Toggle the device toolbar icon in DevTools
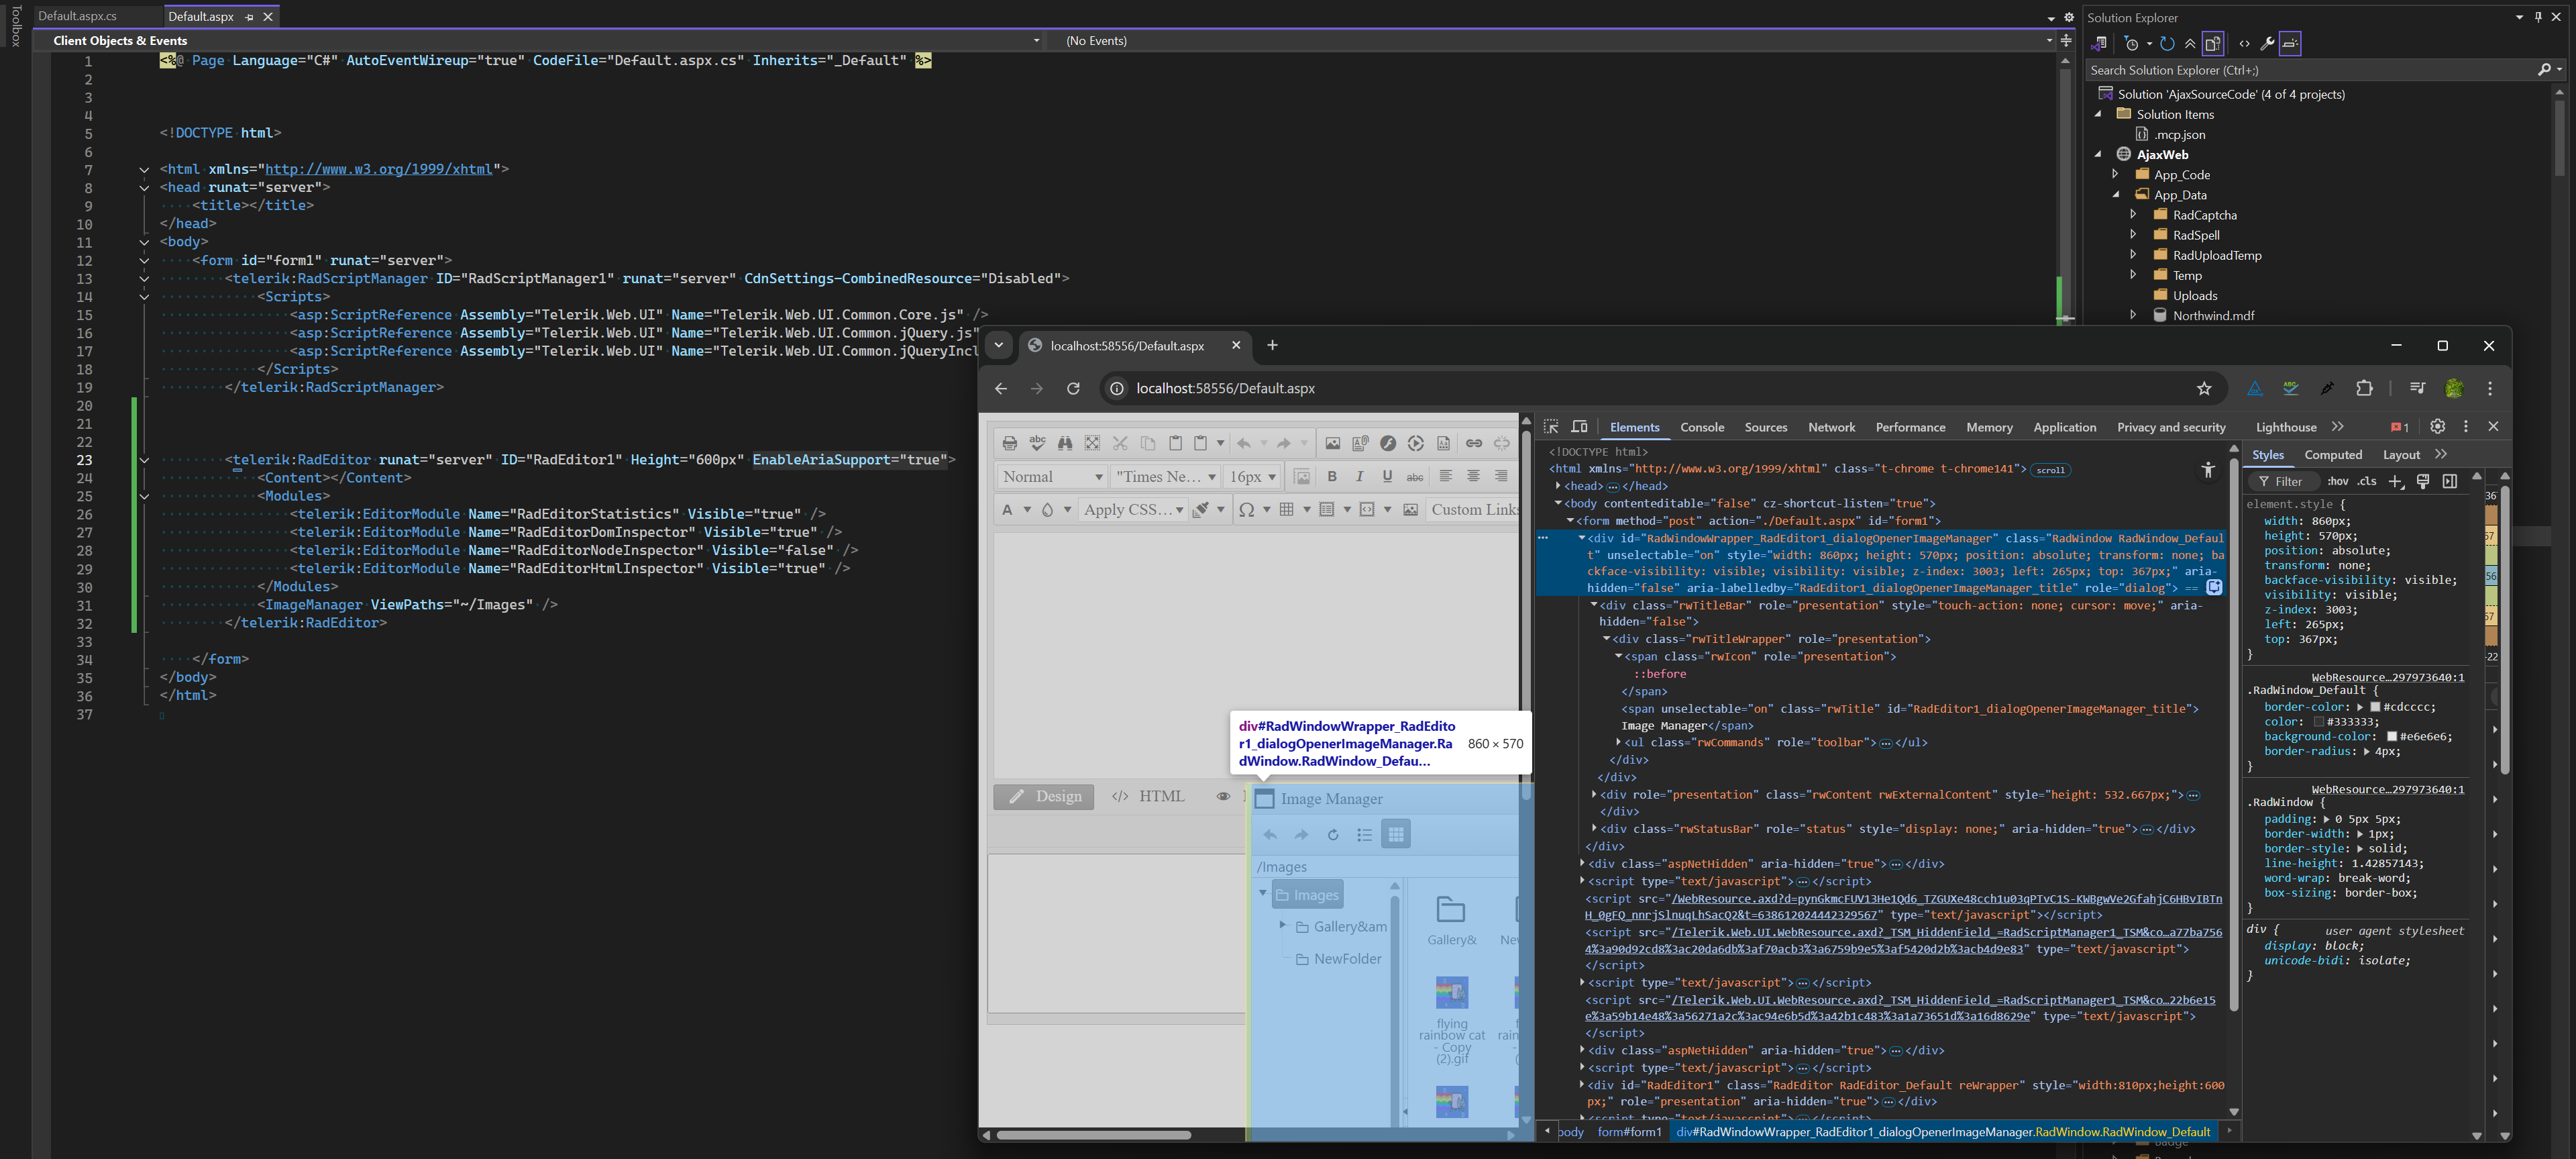 pos(1579,427)
